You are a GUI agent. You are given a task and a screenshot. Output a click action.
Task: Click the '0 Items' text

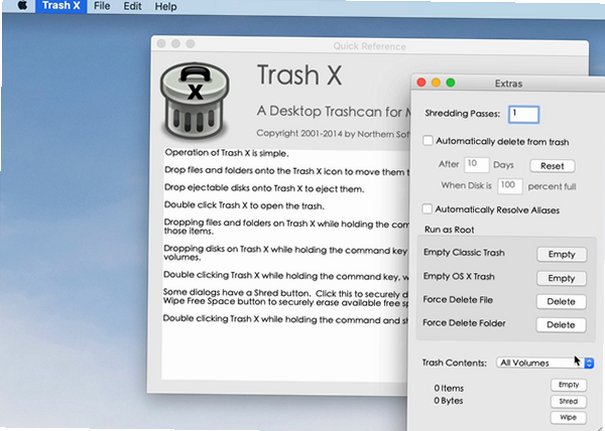pos(449,388)
